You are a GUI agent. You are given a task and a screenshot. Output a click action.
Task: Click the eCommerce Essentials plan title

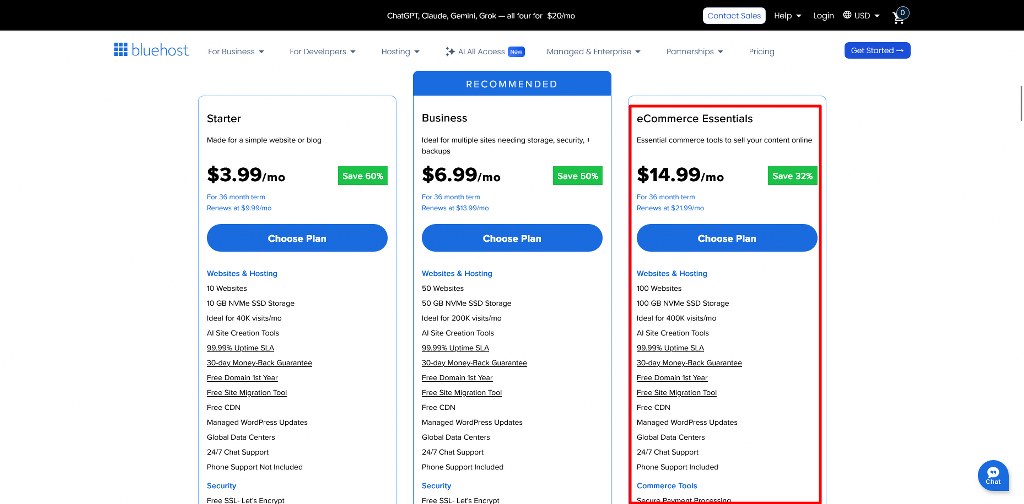(695, 119)
